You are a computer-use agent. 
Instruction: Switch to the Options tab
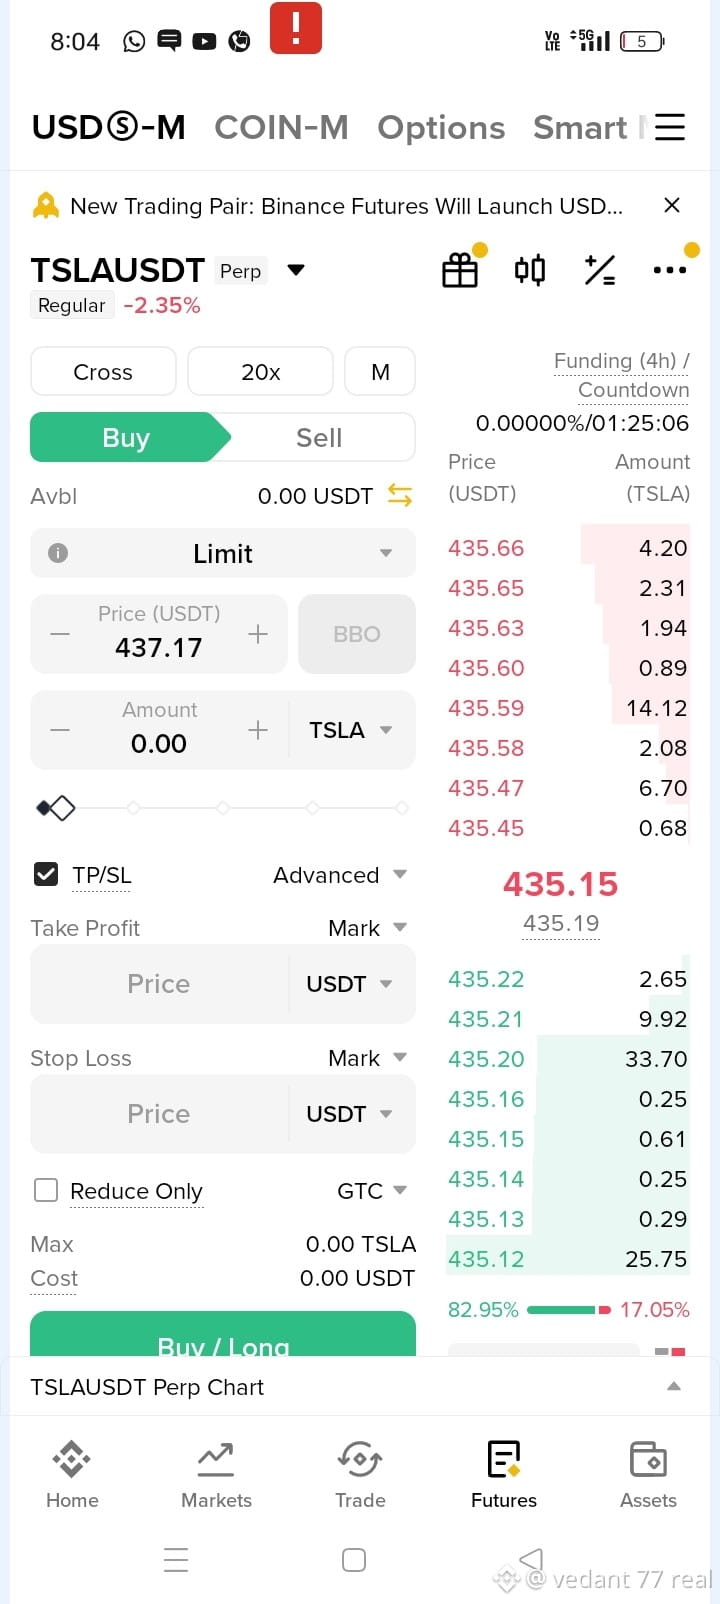(441, 128)
